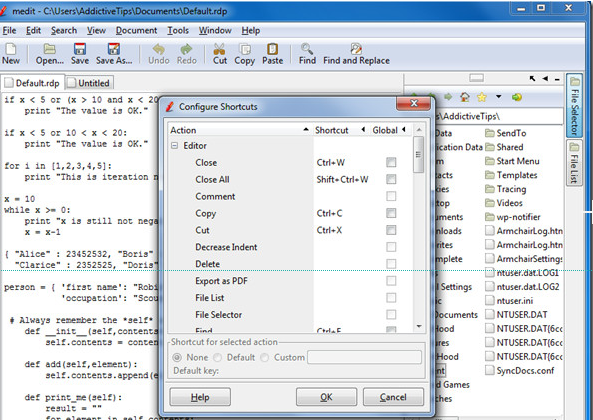
Task: Toggle Global checkbox for Copy action
Action: coord(391,213)
